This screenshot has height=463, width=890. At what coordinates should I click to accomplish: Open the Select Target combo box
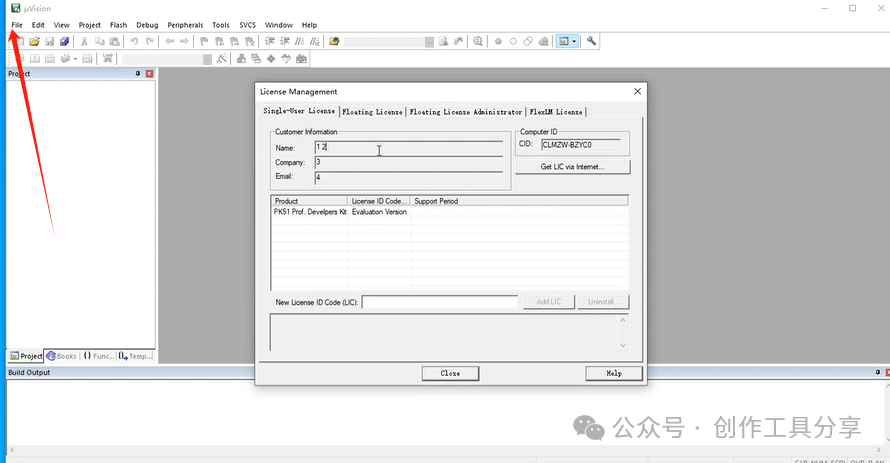pyautogui.click(x=166, y=58)
